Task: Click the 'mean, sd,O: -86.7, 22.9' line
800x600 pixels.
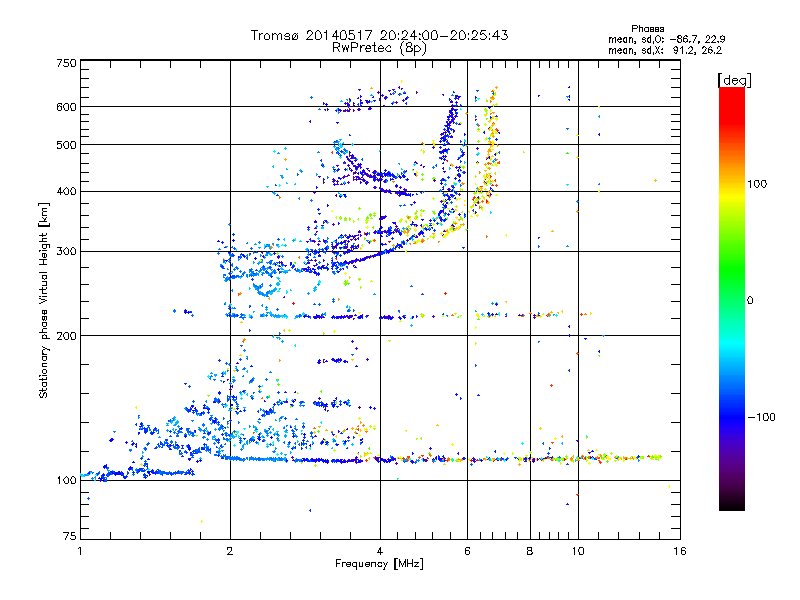Action: click(x=666, y=39)
